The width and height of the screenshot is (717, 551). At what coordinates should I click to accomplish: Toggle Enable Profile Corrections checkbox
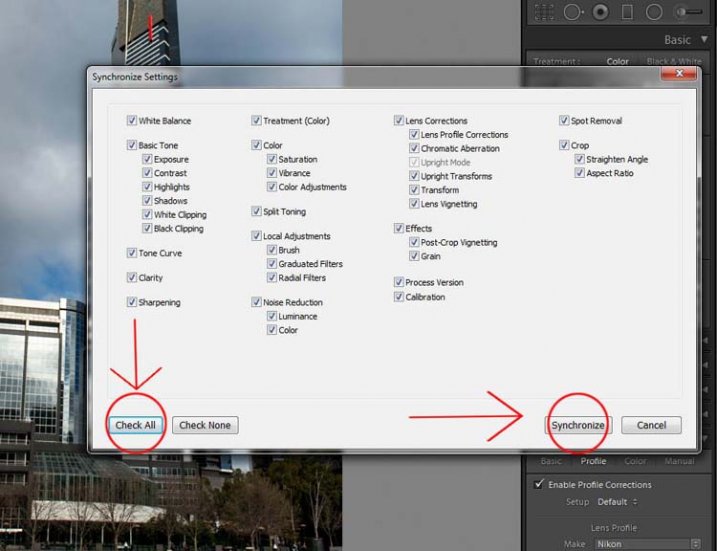pos(540,485)
